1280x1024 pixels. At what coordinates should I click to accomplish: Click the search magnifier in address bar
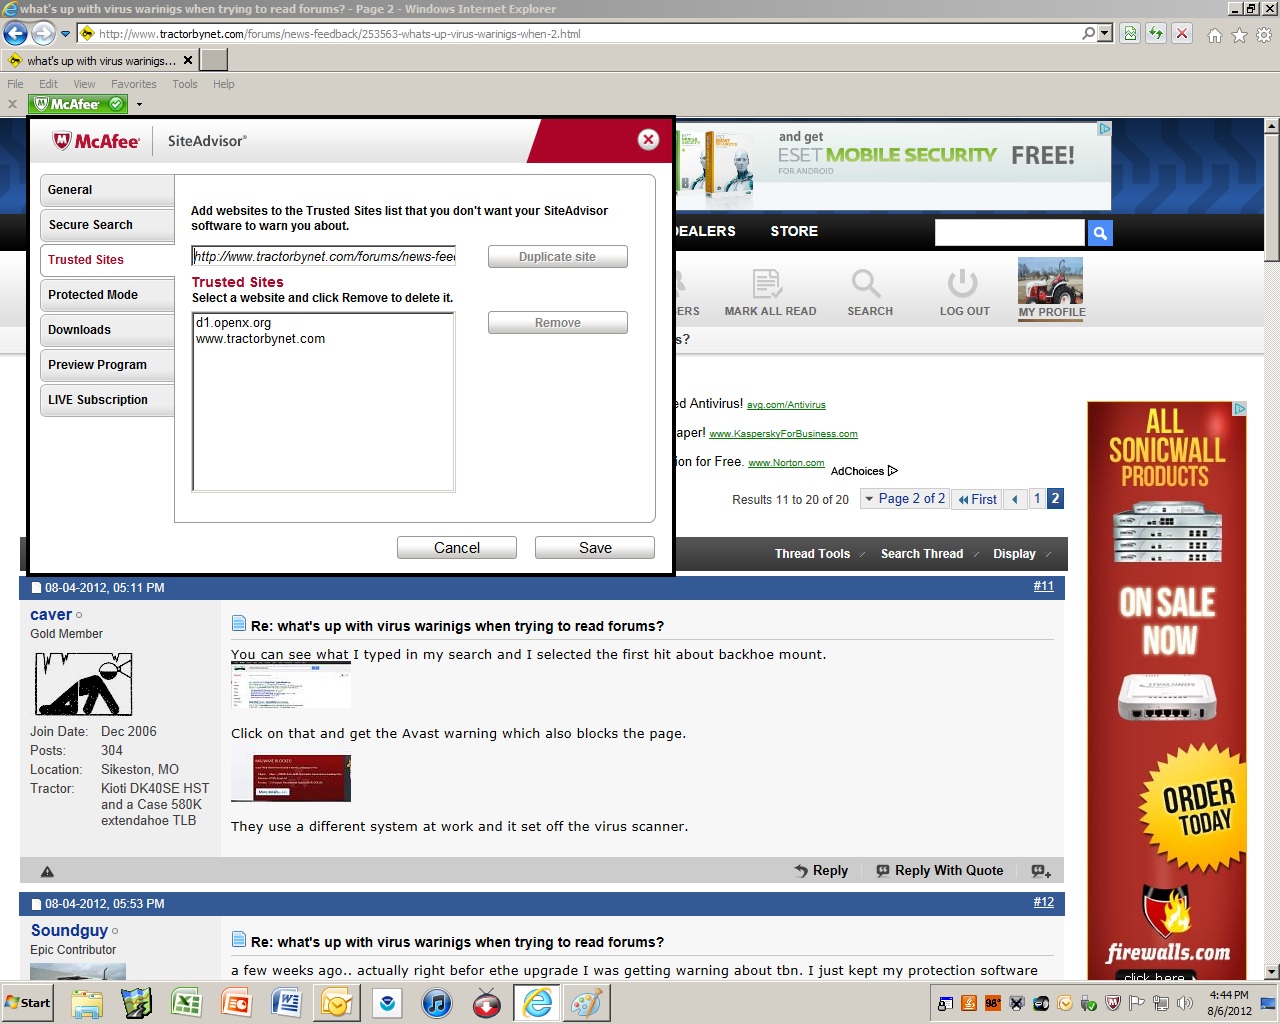coord(1088,33)
